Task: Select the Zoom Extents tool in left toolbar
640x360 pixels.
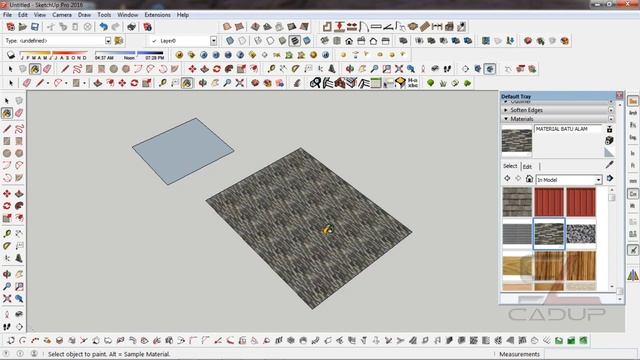Action: 7,299
